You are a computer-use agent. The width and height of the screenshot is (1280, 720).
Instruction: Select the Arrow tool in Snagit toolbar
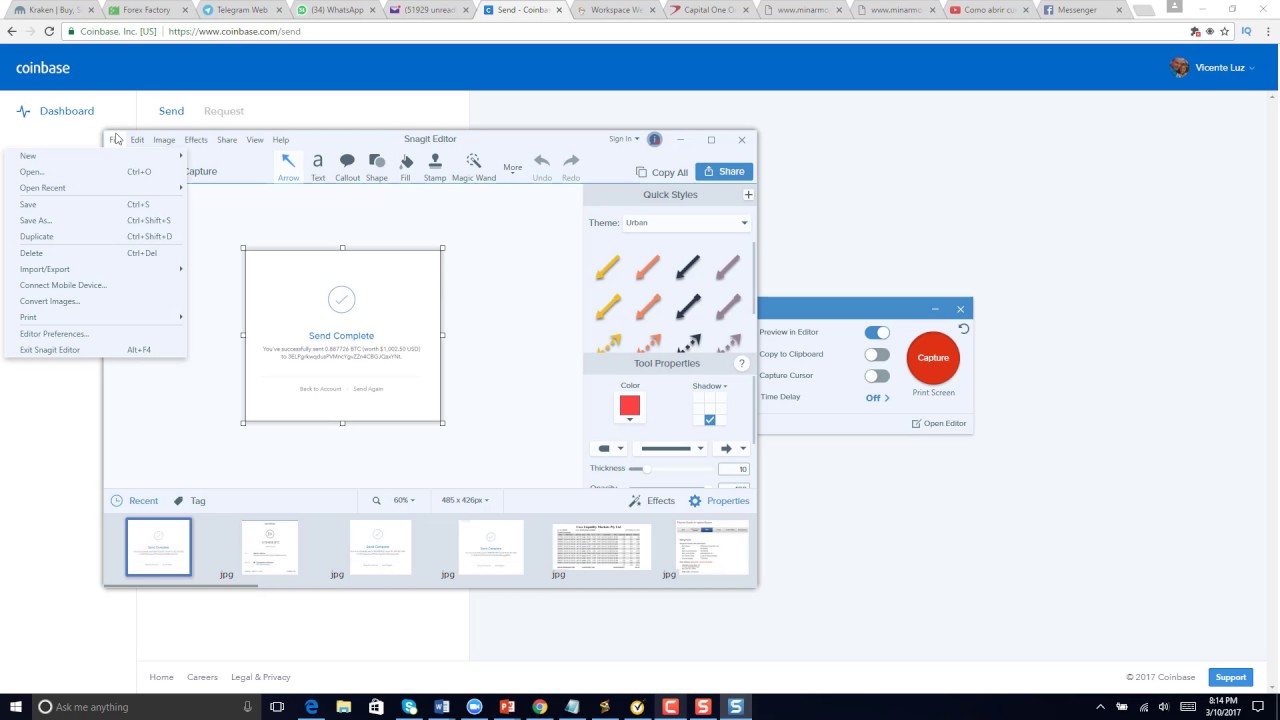[x=288, y=167]
